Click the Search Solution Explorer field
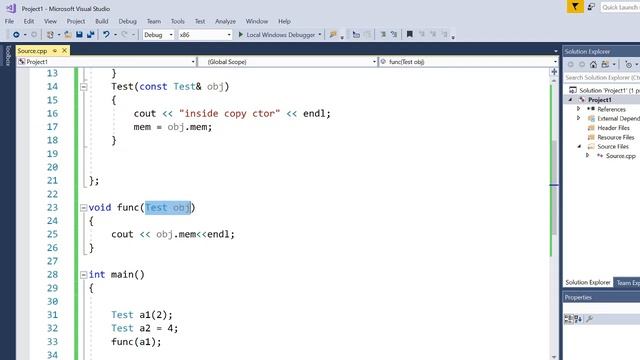This screenshot has width=640, height=360. click(602, 78)
